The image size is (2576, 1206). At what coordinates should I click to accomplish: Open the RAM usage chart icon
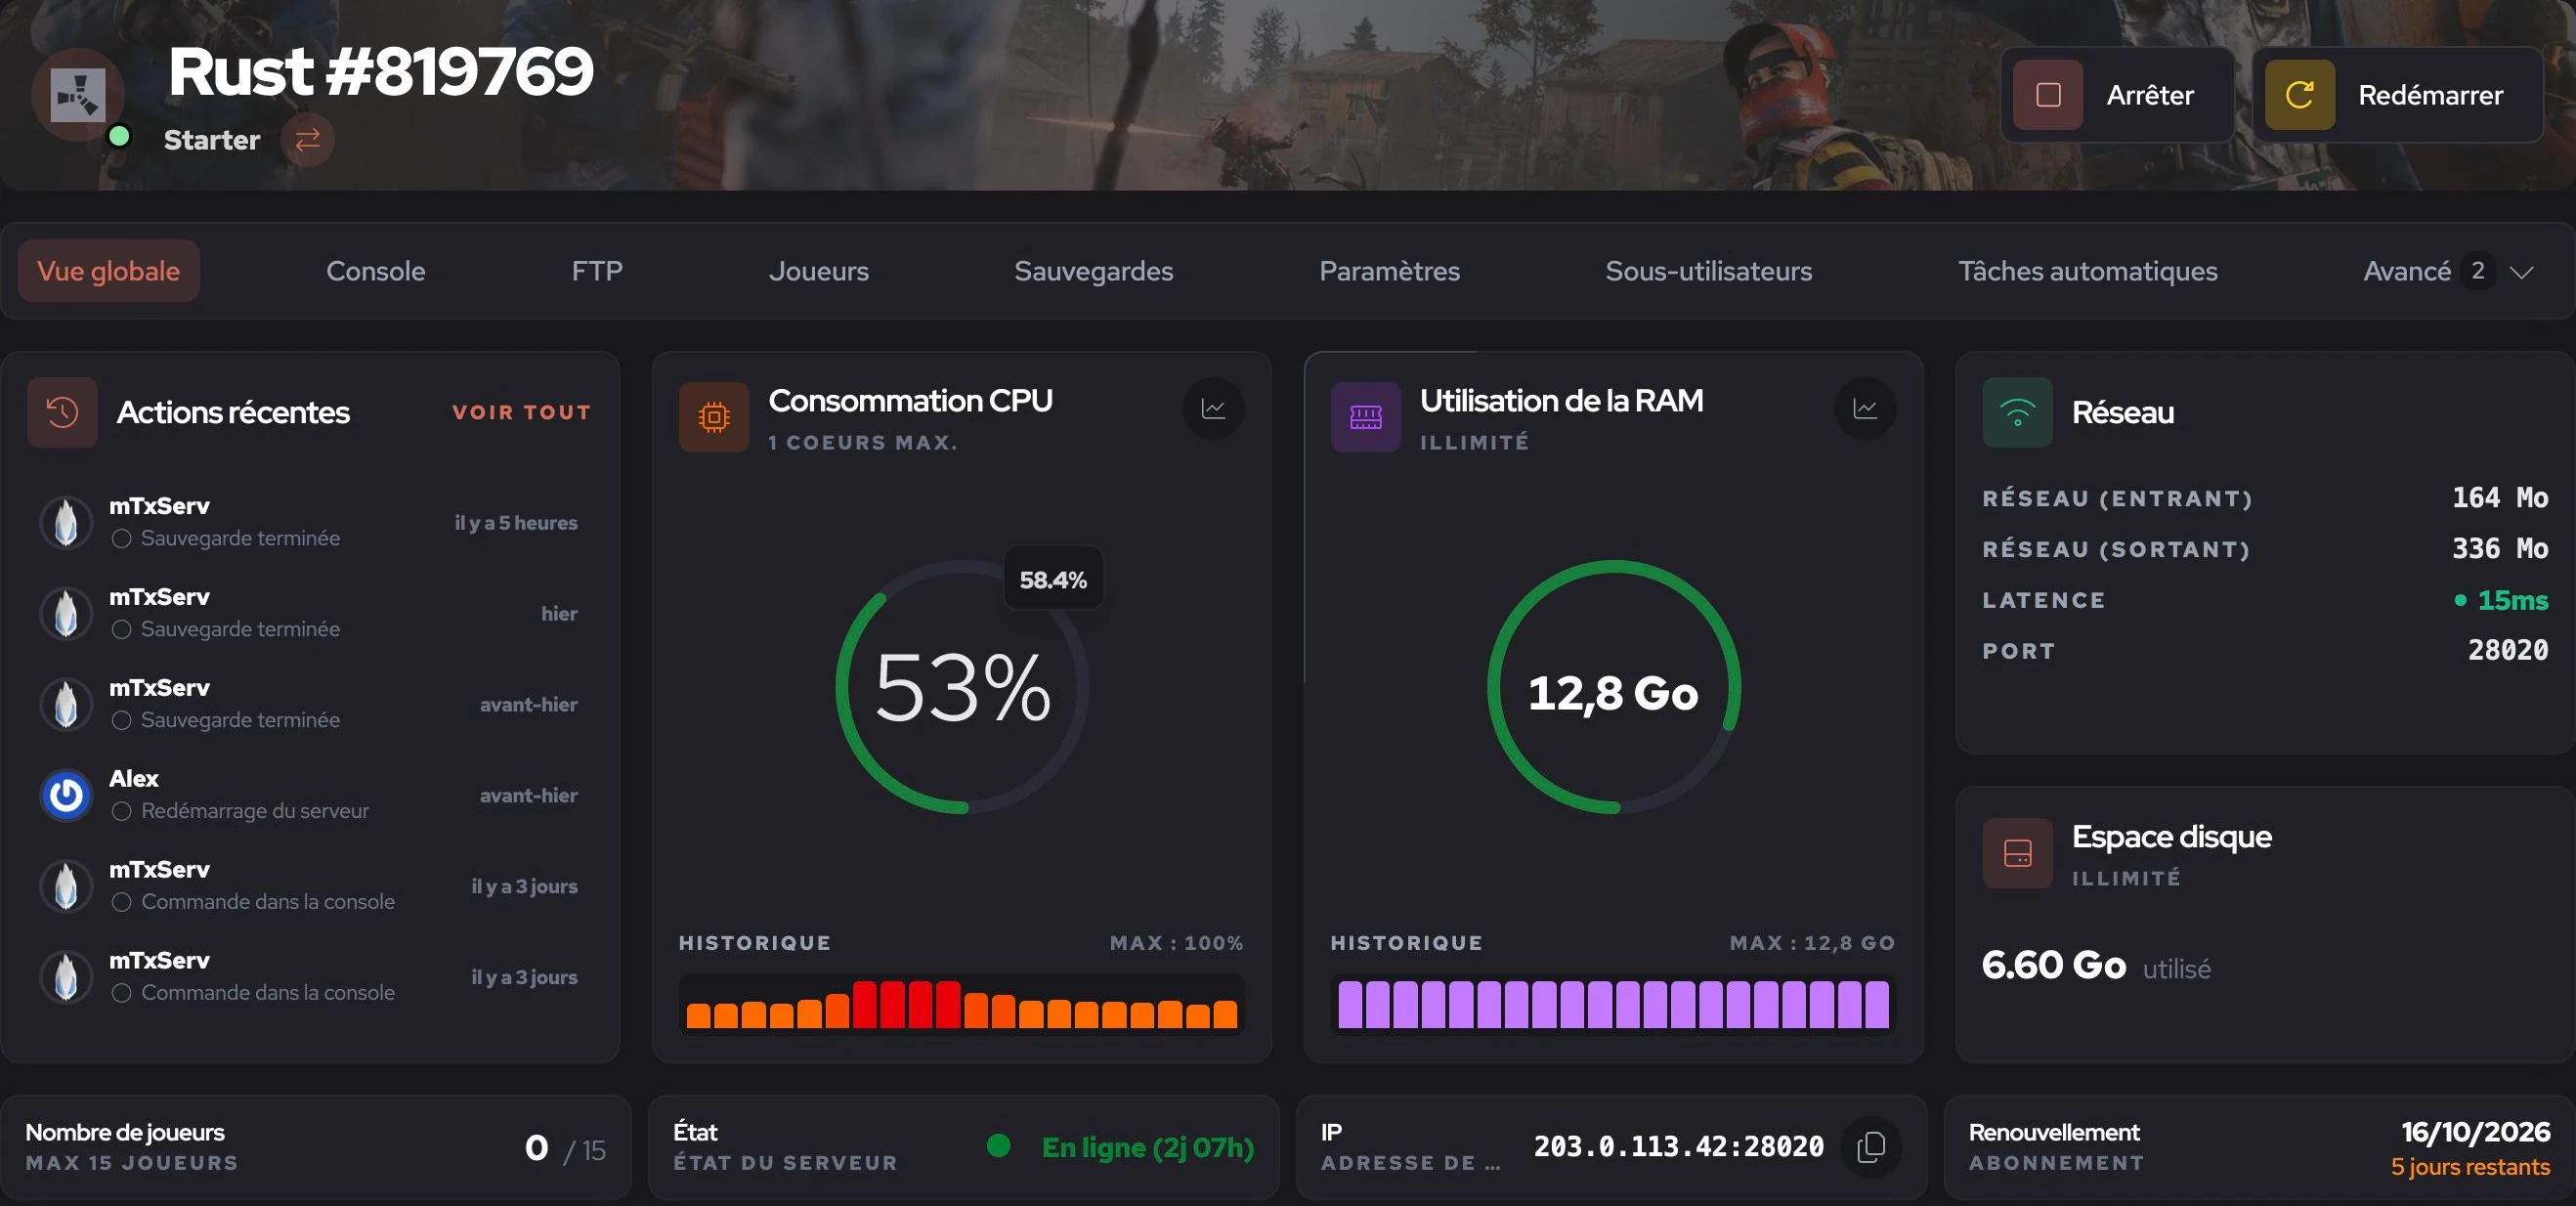point(1865,408)
